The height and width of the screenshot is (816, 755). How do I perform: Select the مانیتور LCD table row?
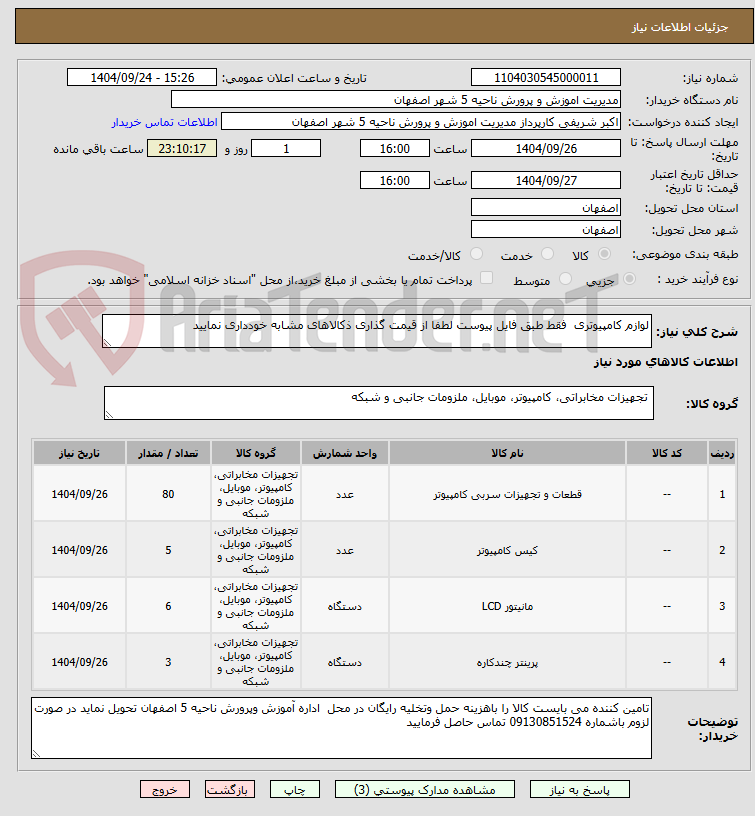click(x=385, y=606)
